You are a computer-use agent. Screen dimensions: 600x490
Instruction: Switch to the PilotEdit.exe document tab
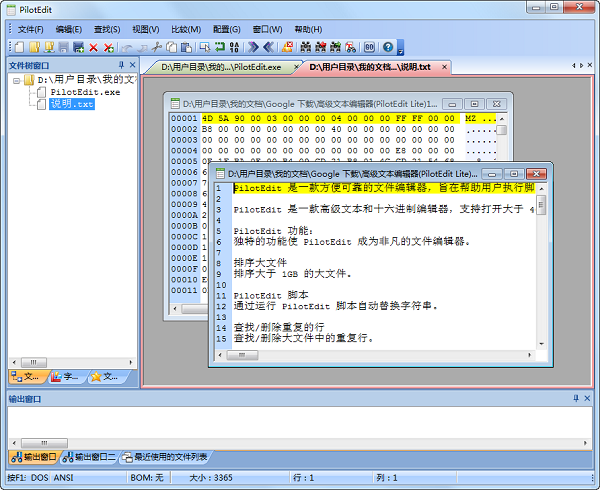tap(227, 67)
